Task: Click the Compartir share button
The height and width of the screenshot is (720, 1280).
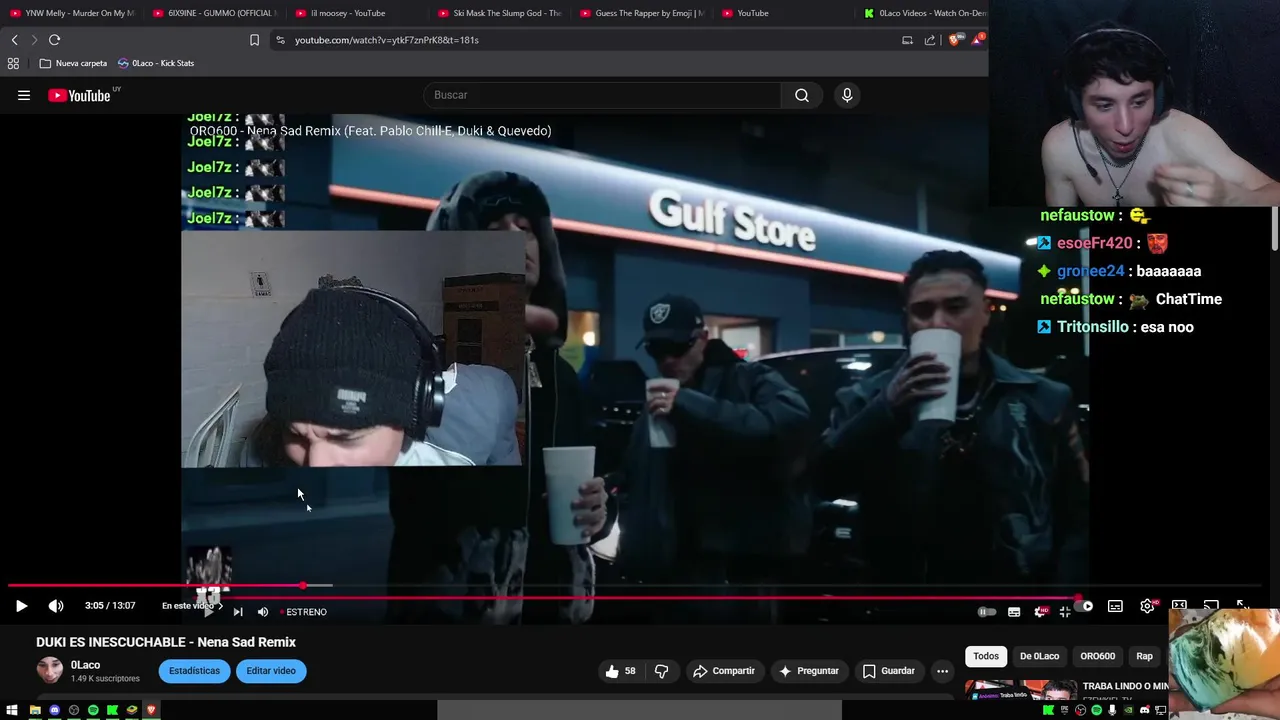Action: tap(724, 671)
